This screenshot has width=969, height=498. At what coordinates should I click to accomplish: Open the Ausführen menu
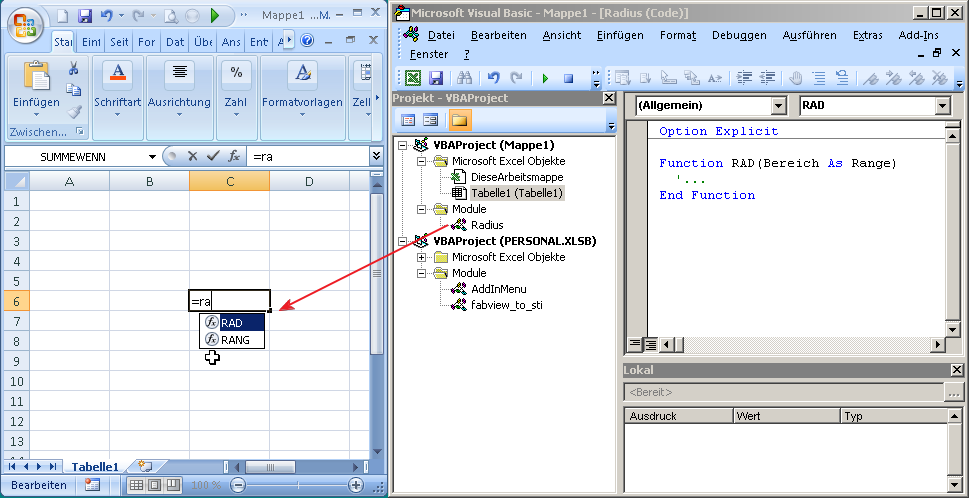tap(810, 35)
